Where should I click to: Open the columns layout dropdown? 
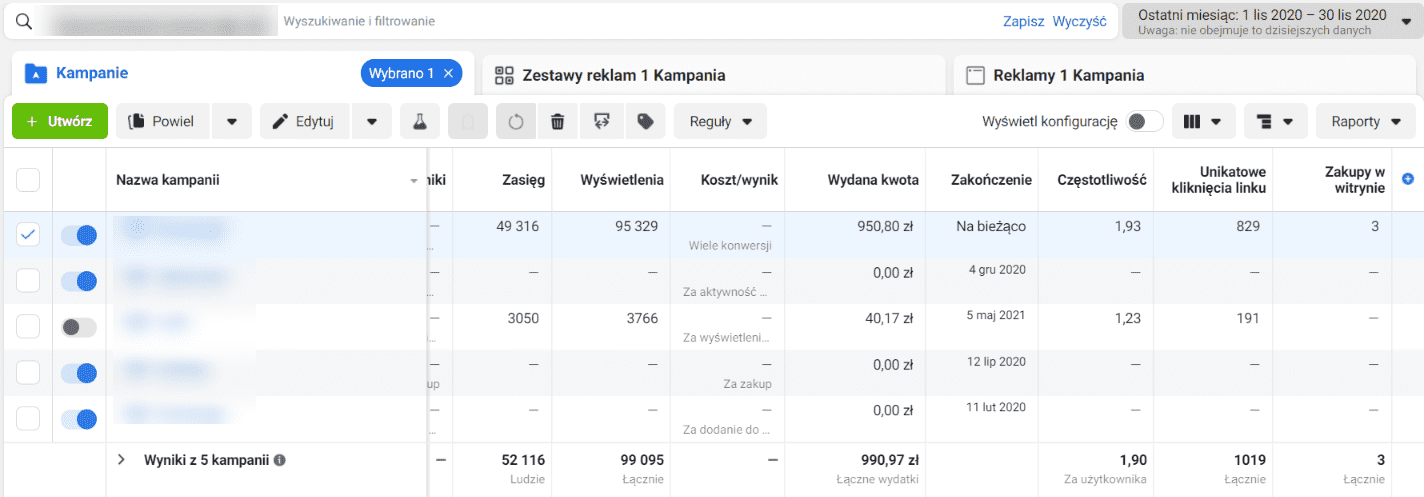[1203, 122]
